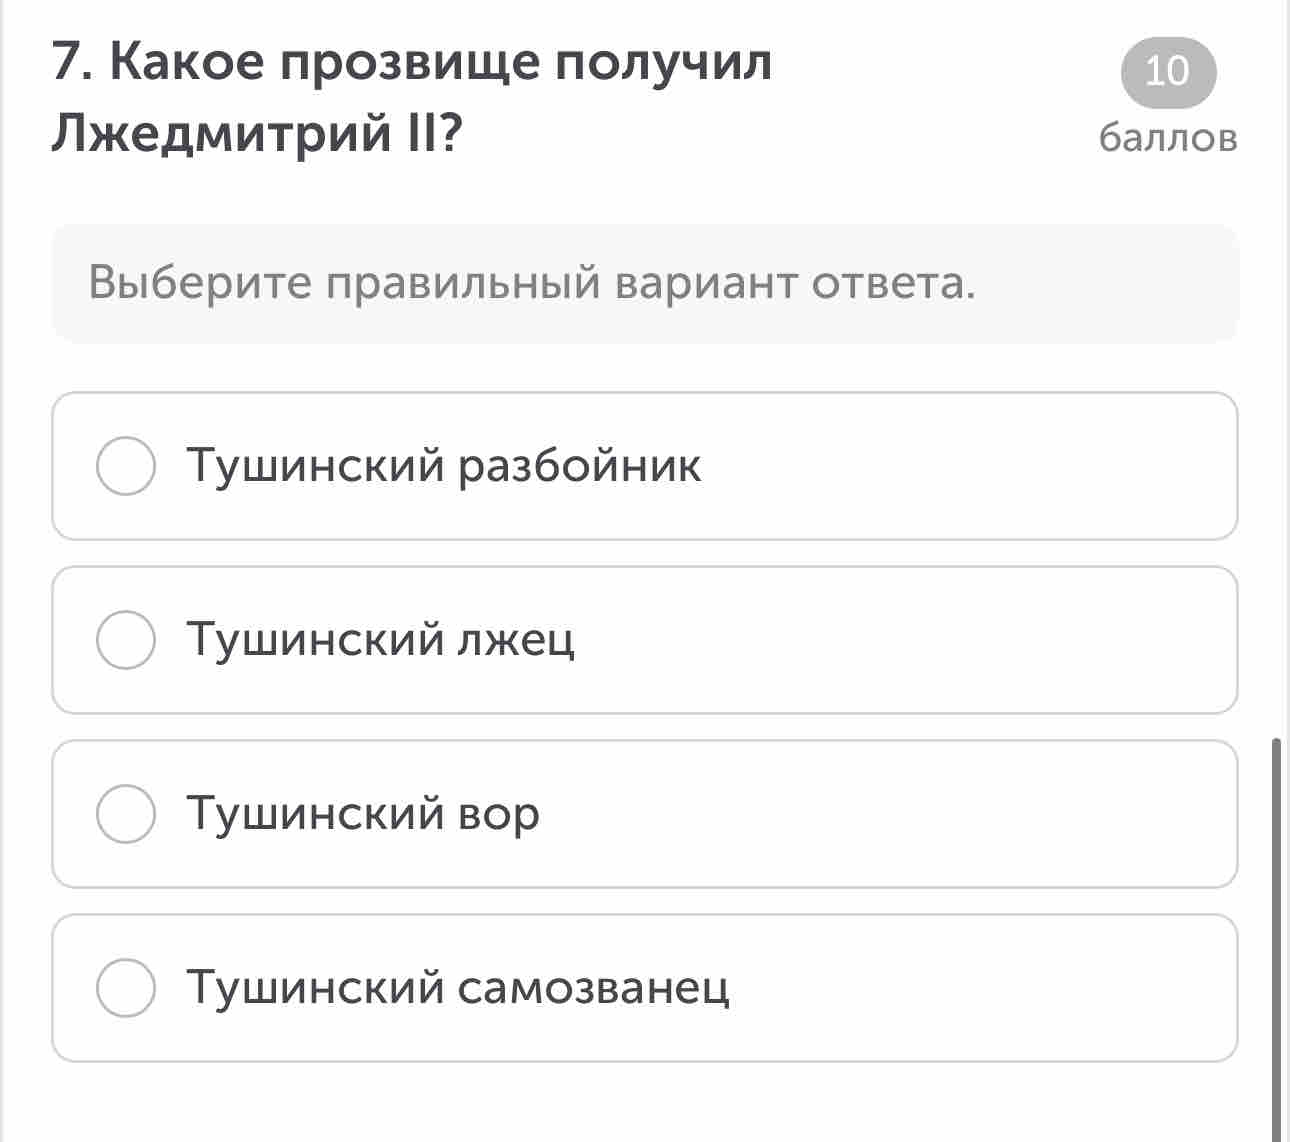Click the vertical scrollbar thumb
The height and width of the screenshot is (1142, 1290).
pos(1275,938)
